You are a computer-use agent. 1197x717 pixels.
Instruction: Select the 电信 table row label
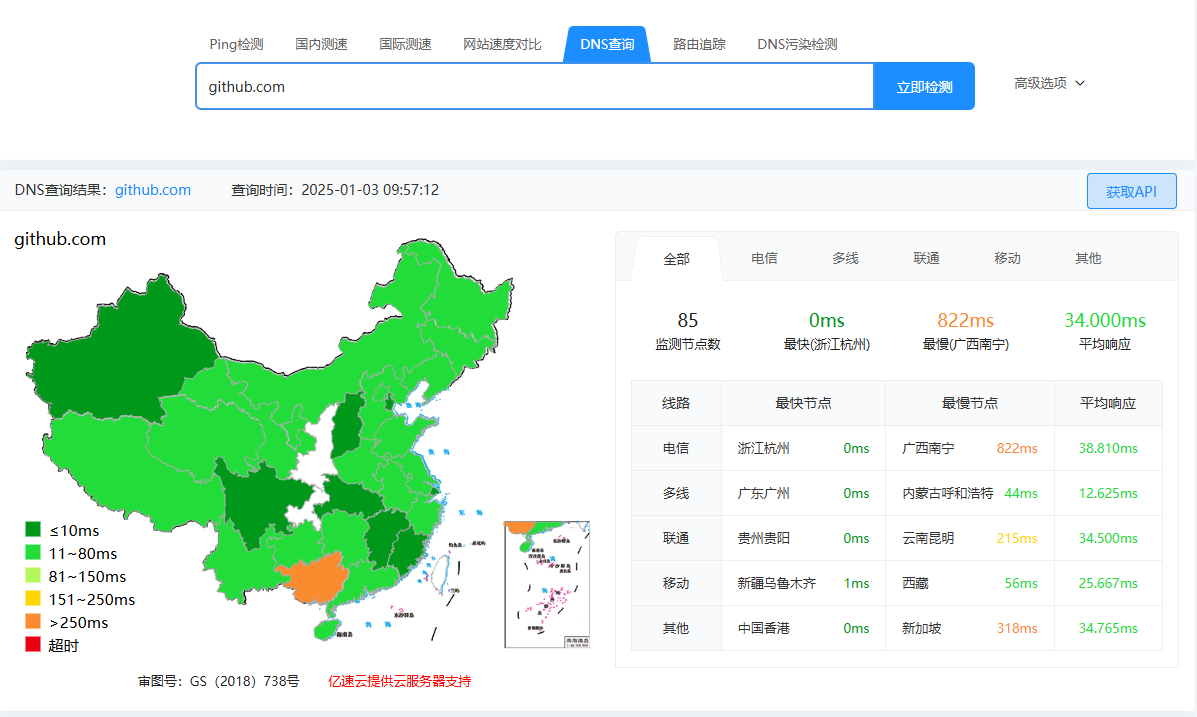click(x=676, y=448)
